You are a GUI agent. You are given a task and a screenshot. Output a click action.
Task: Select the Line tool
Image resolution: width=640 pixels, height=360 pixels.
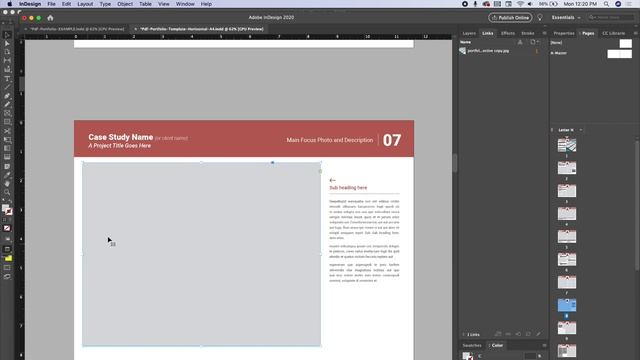pos(7,87)
